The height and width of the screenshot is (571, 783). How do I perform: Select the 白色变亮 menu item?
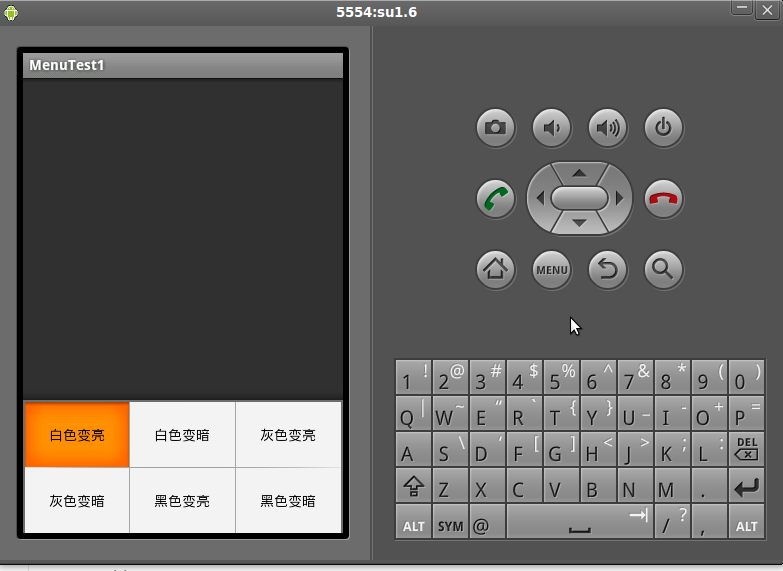point(77,435)
